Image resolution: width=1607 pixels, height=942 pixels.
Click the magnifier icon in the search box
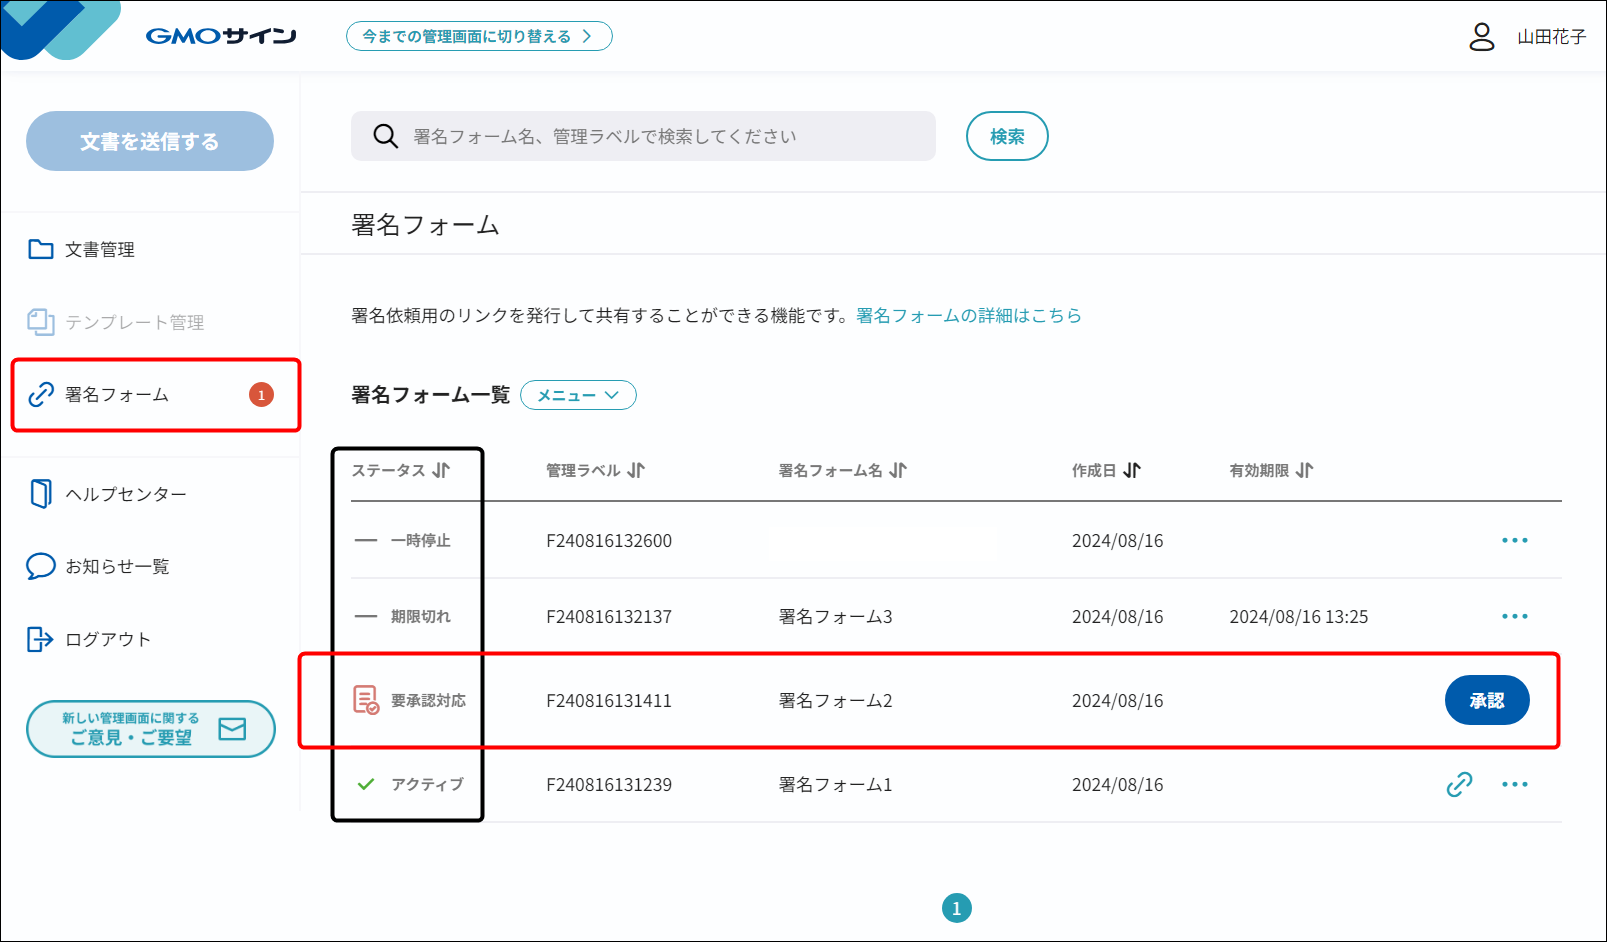385,136
